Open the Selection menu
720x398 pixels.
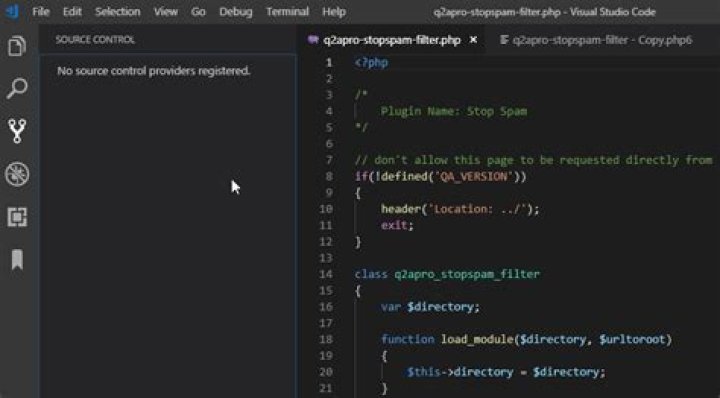(x=118, y=12)
